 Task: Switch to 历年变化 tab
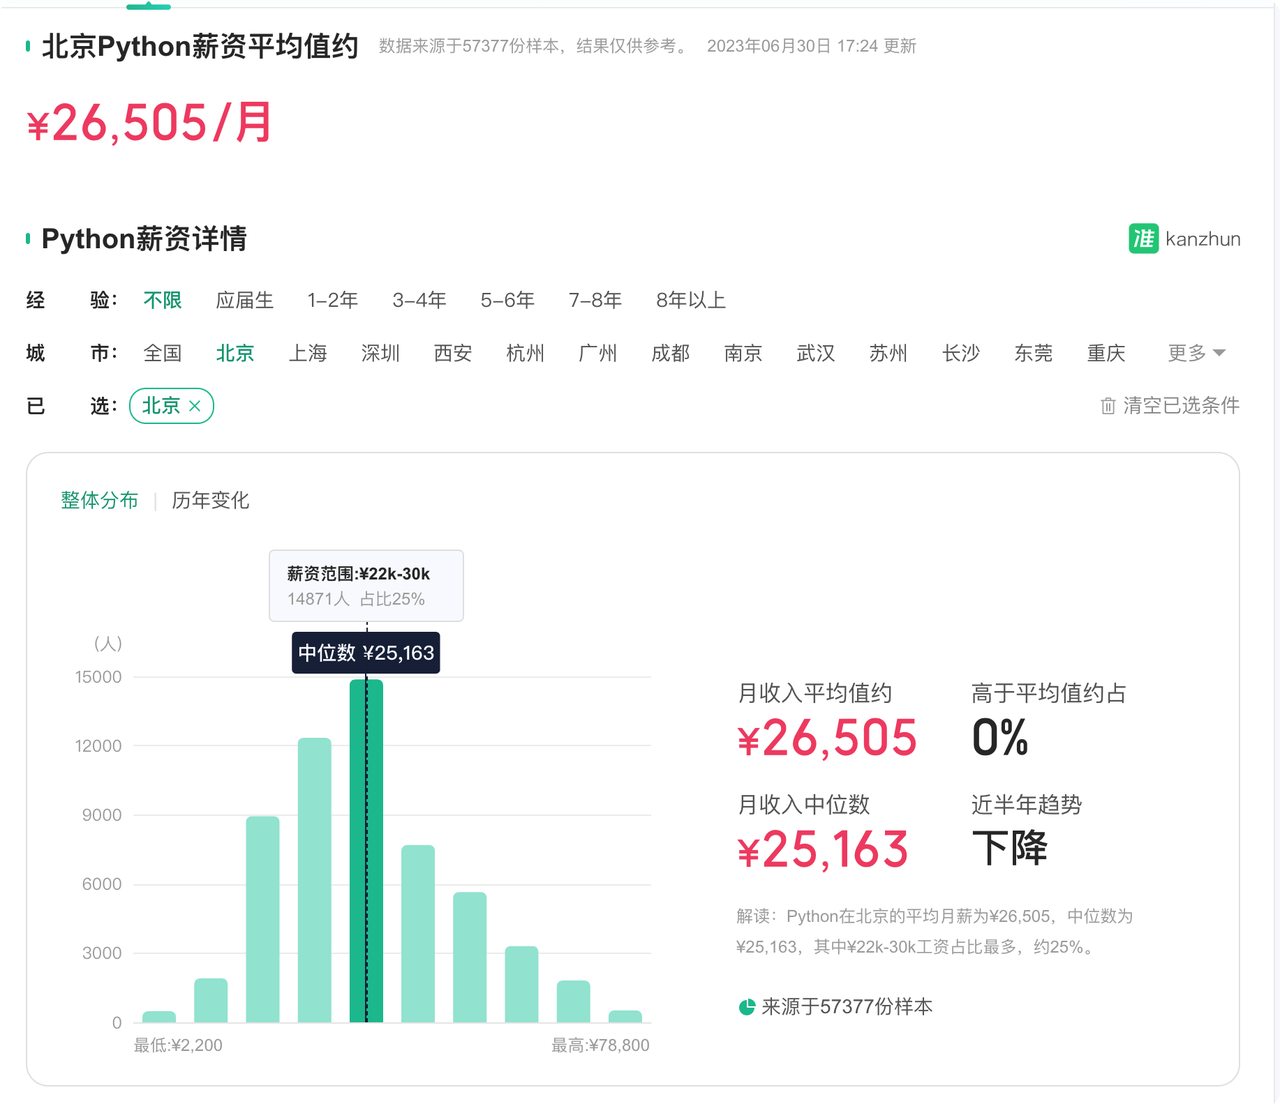tap(210, 500)
